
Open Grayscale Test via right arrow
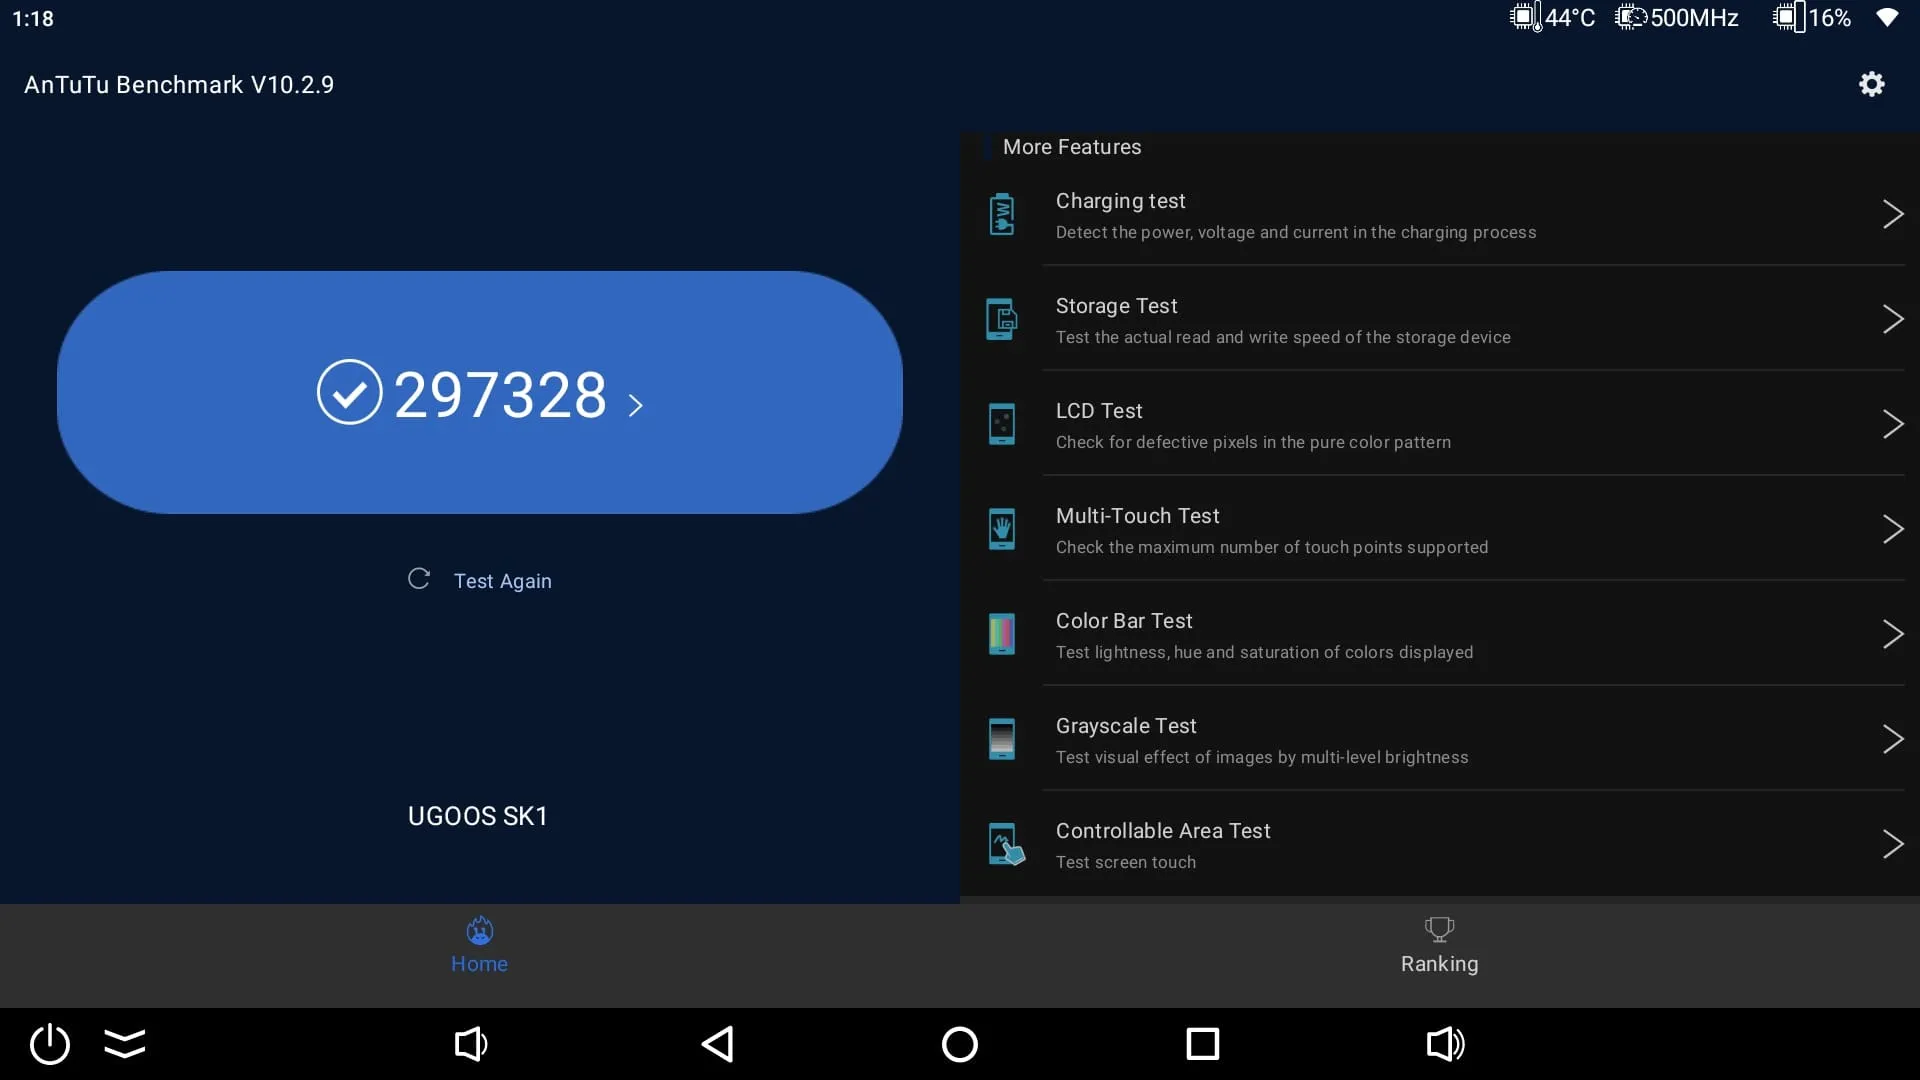tap(1892, 739)
